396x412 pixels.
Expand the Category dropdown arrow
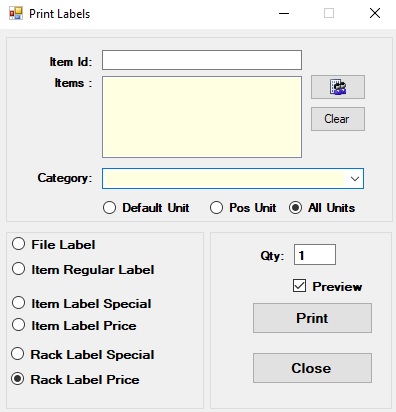pos(355,179)
